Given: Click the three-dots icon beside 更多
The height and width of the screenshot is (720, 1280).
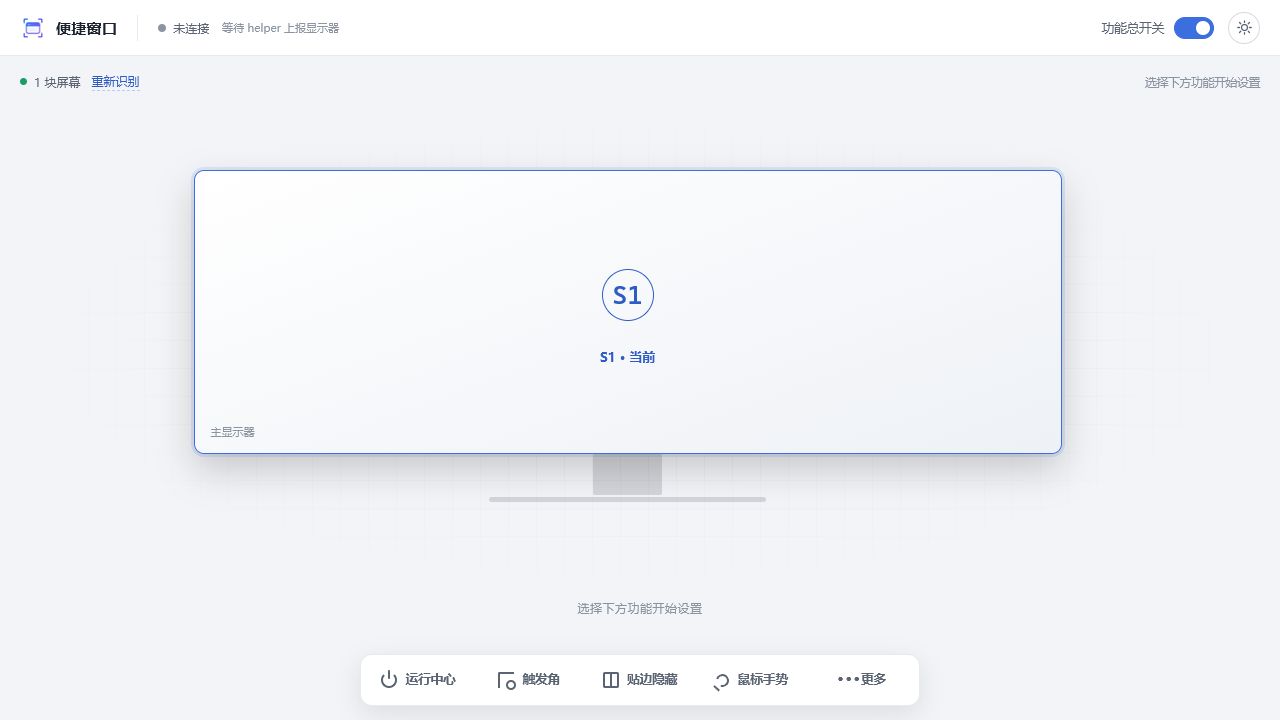Looking at the screenshot, I should click(x=848, y=679).
